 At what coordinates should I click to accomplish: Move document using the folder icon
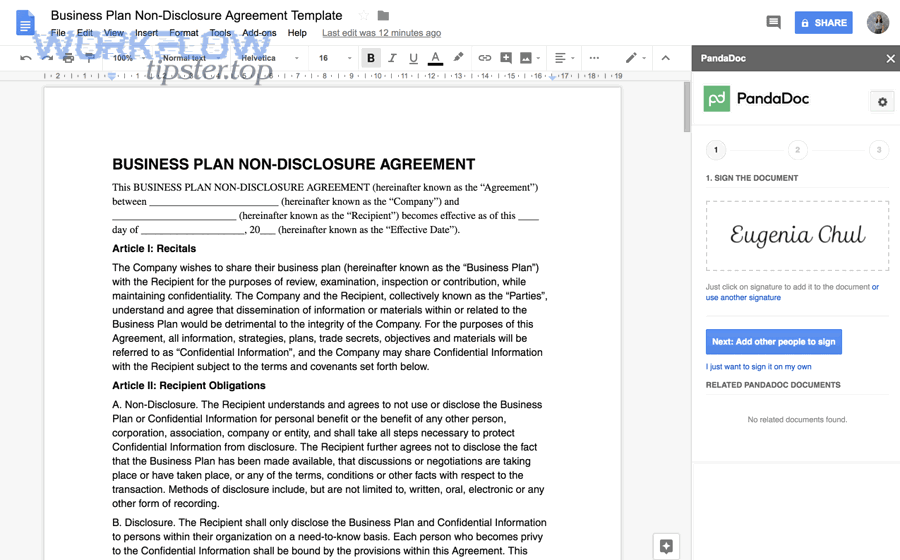point(383,15)
